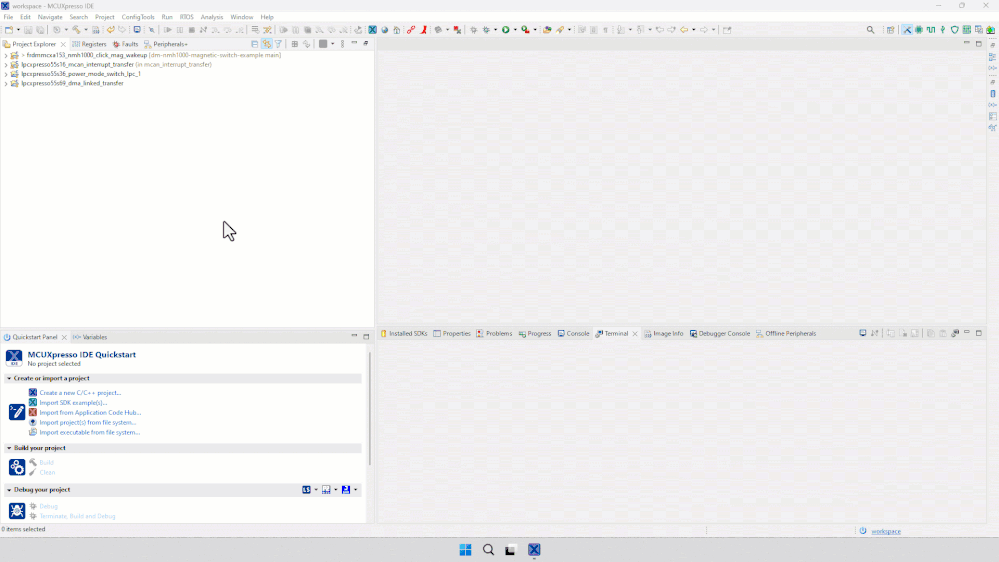Open the ConfigTools menu
Screen dimensions: 999x562
138,17
